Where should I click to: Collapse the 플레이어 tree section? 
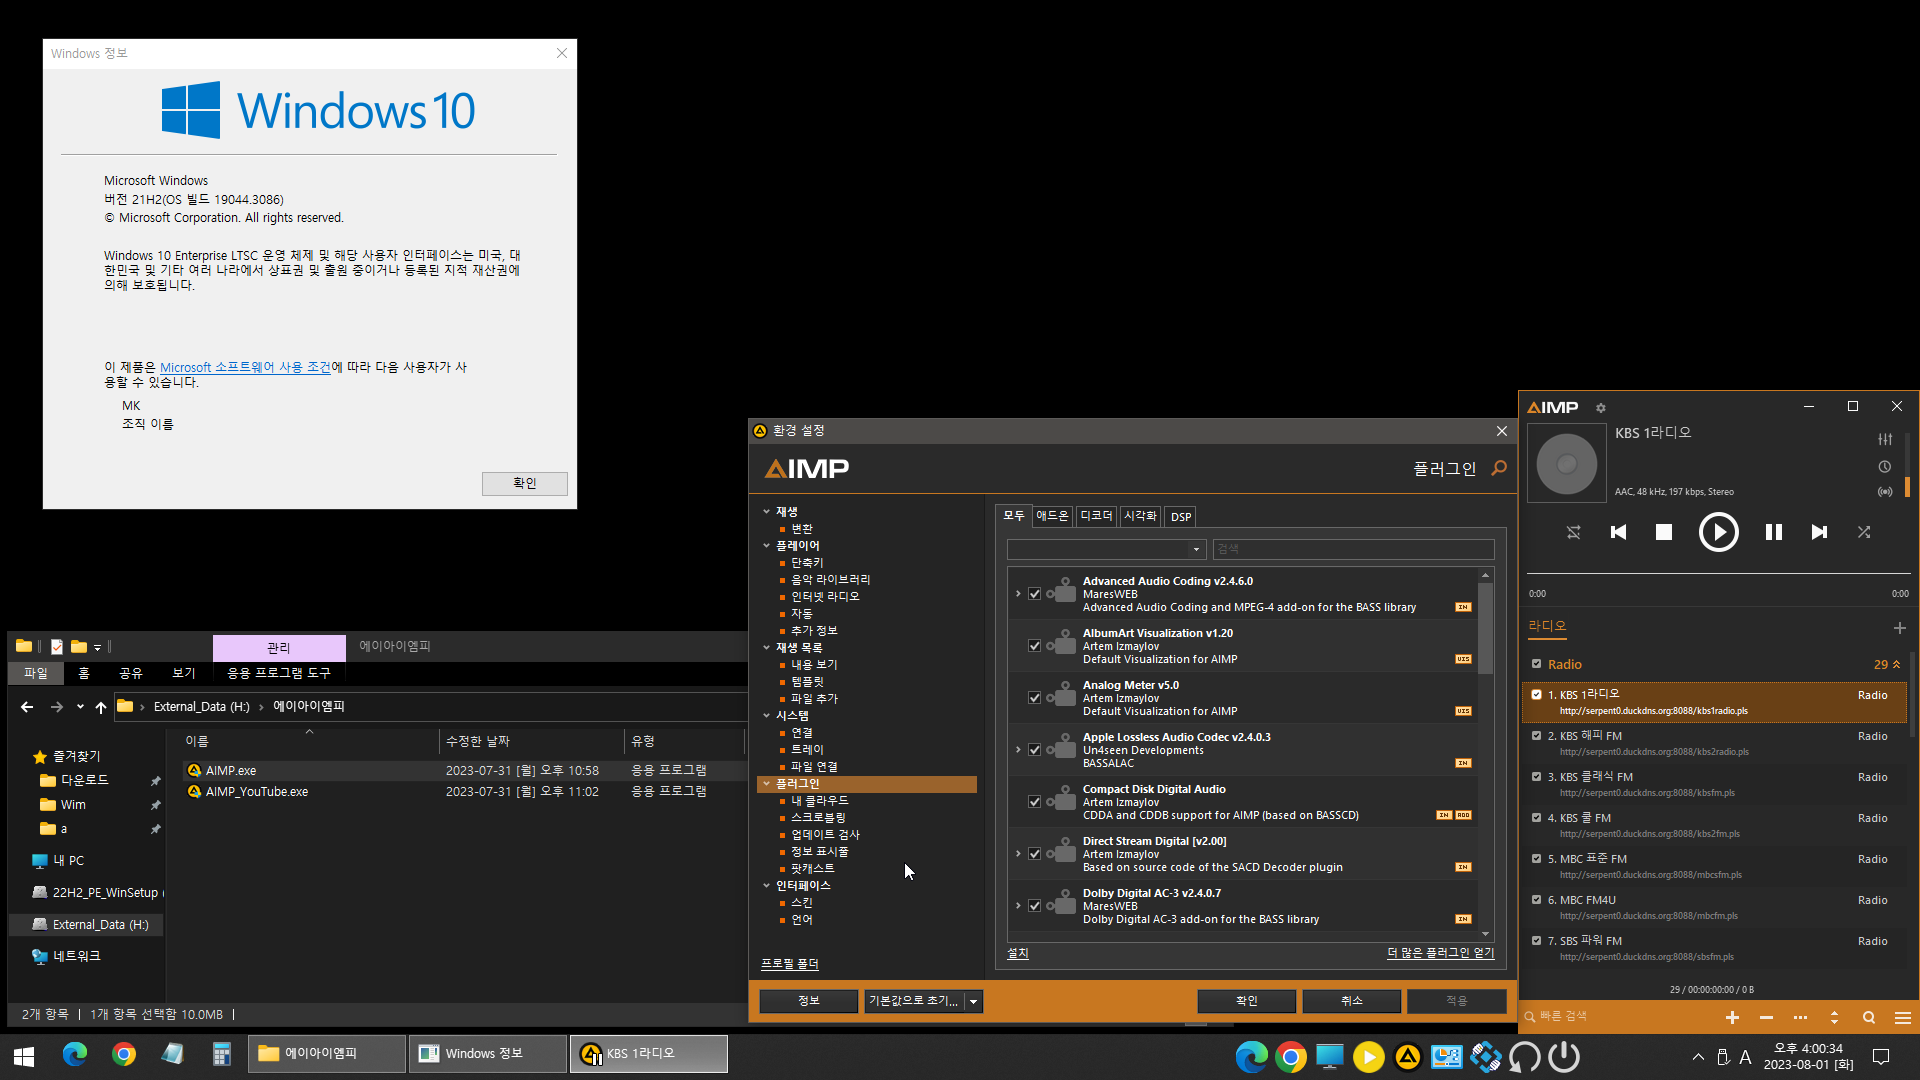click(x=767, y=546)
